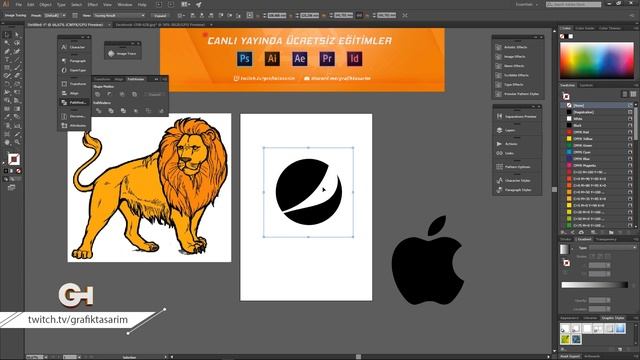This screenshot has width=640, height=360.
Task: Open the Actions panel icon
Action: [499, 144]
